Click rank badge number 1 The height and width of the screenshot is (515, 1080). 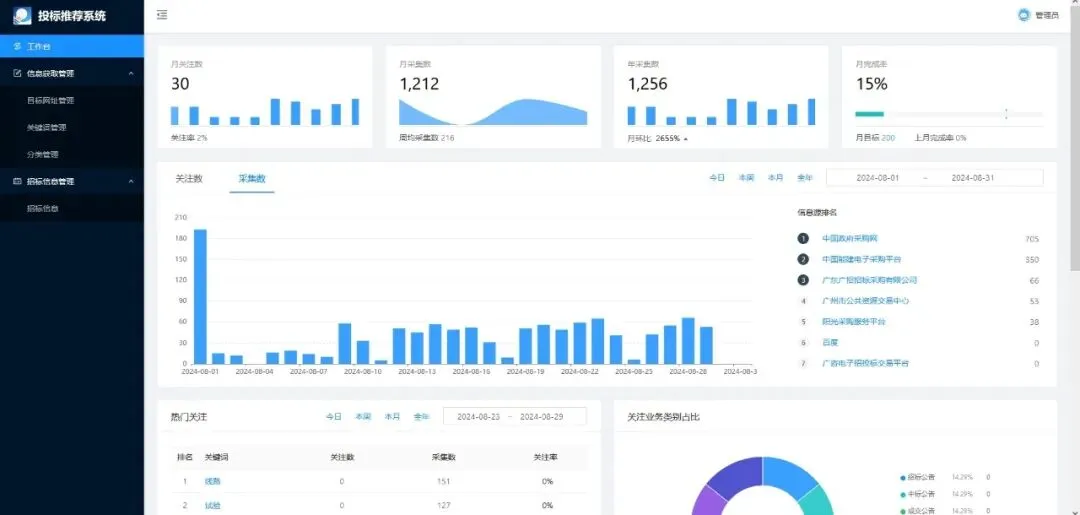[x=803, y=238]
